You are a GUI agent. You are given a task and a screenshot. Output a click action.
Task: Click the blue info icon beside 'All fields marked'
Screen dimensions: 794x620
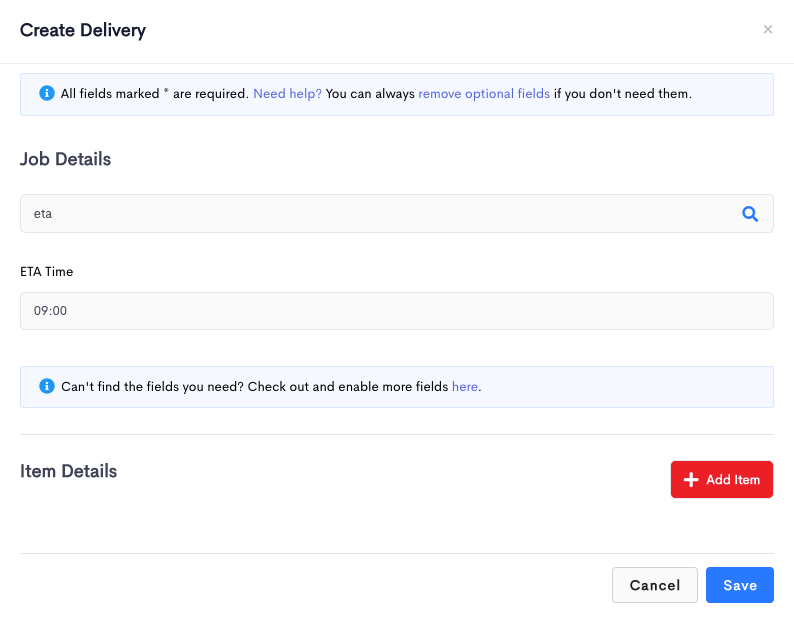point(47,93)
